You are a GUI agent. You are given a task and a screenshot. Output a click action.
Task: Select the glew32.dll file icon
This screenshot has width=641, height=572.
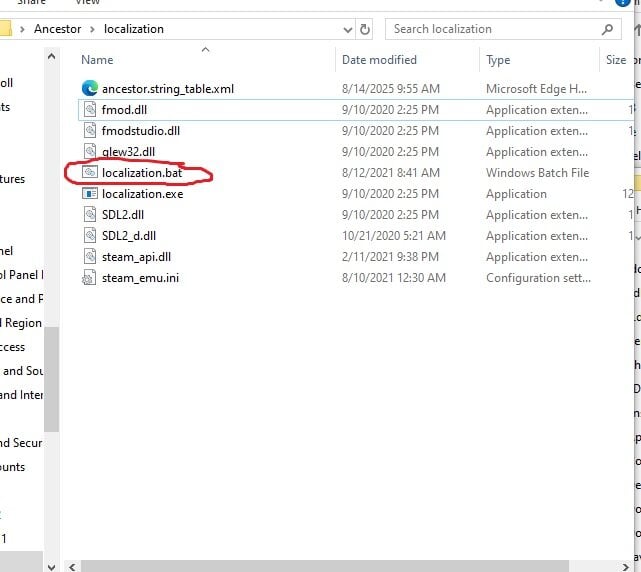point(90,151)
